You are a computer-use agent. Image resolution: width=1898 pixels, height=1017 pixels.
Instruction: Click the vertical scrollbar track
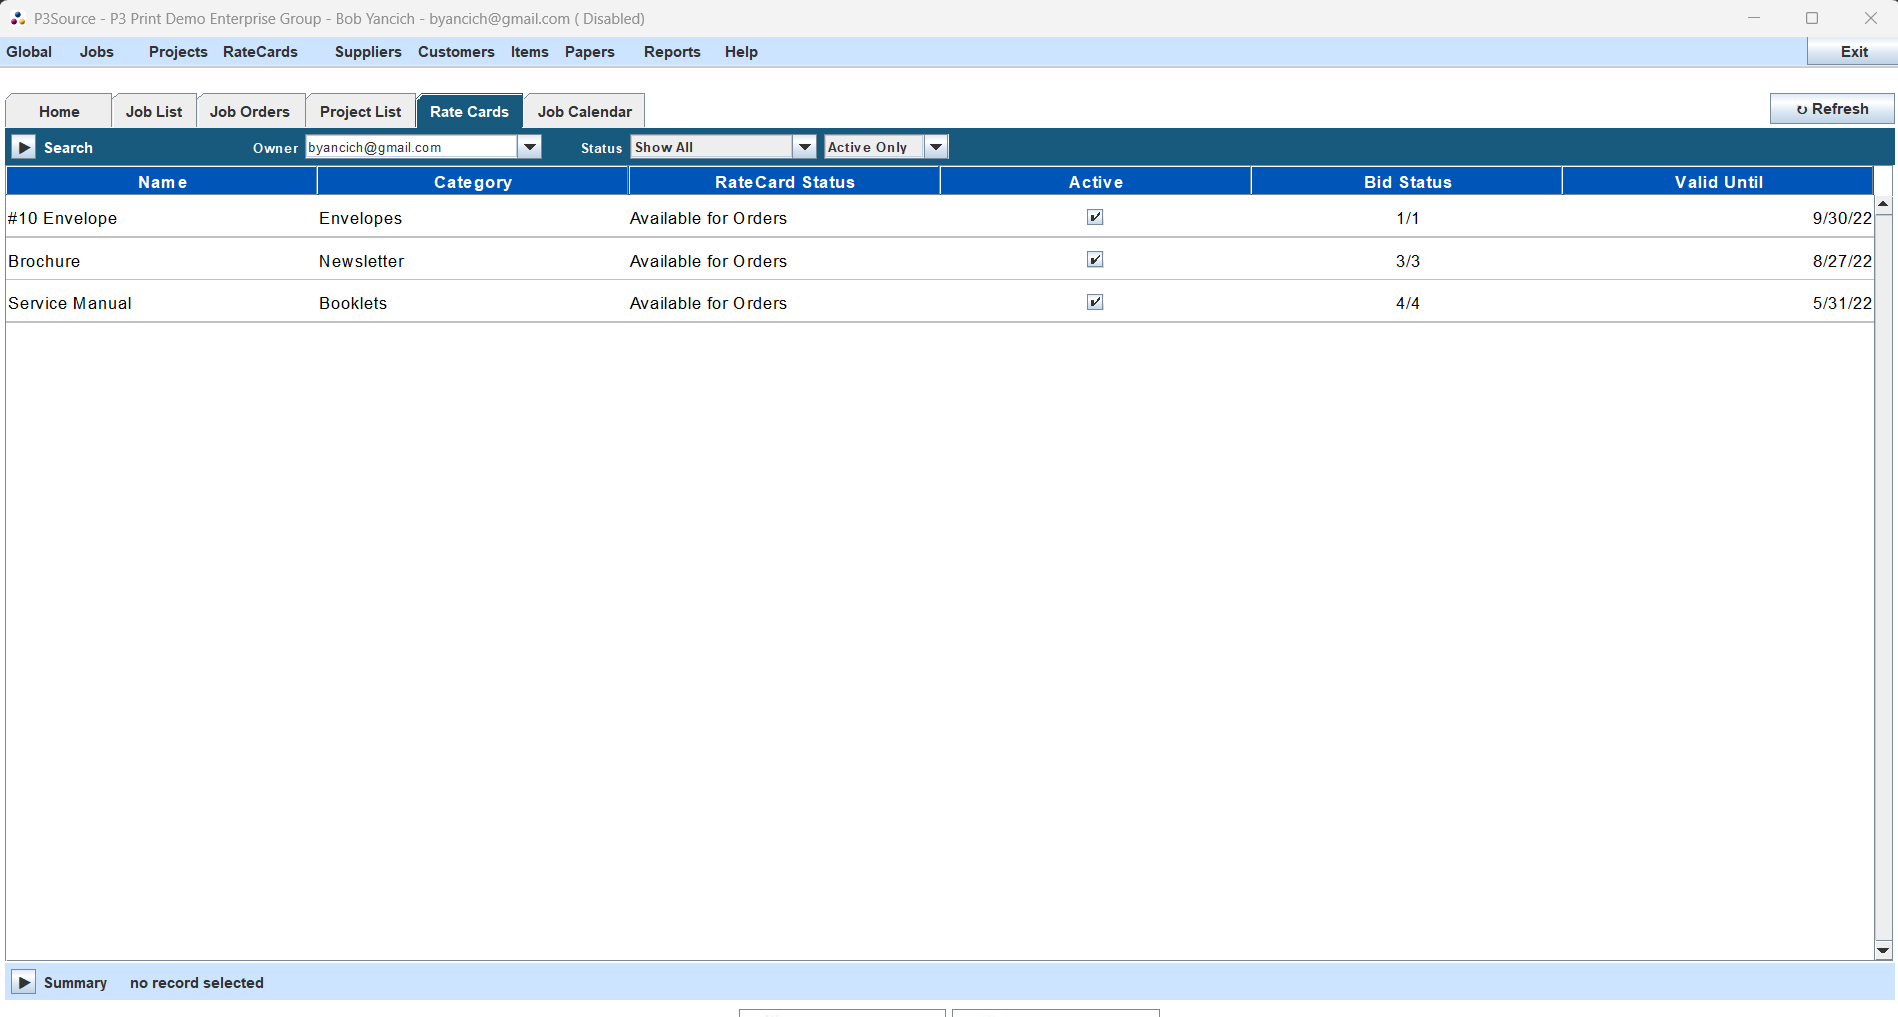click(1883, 580)
